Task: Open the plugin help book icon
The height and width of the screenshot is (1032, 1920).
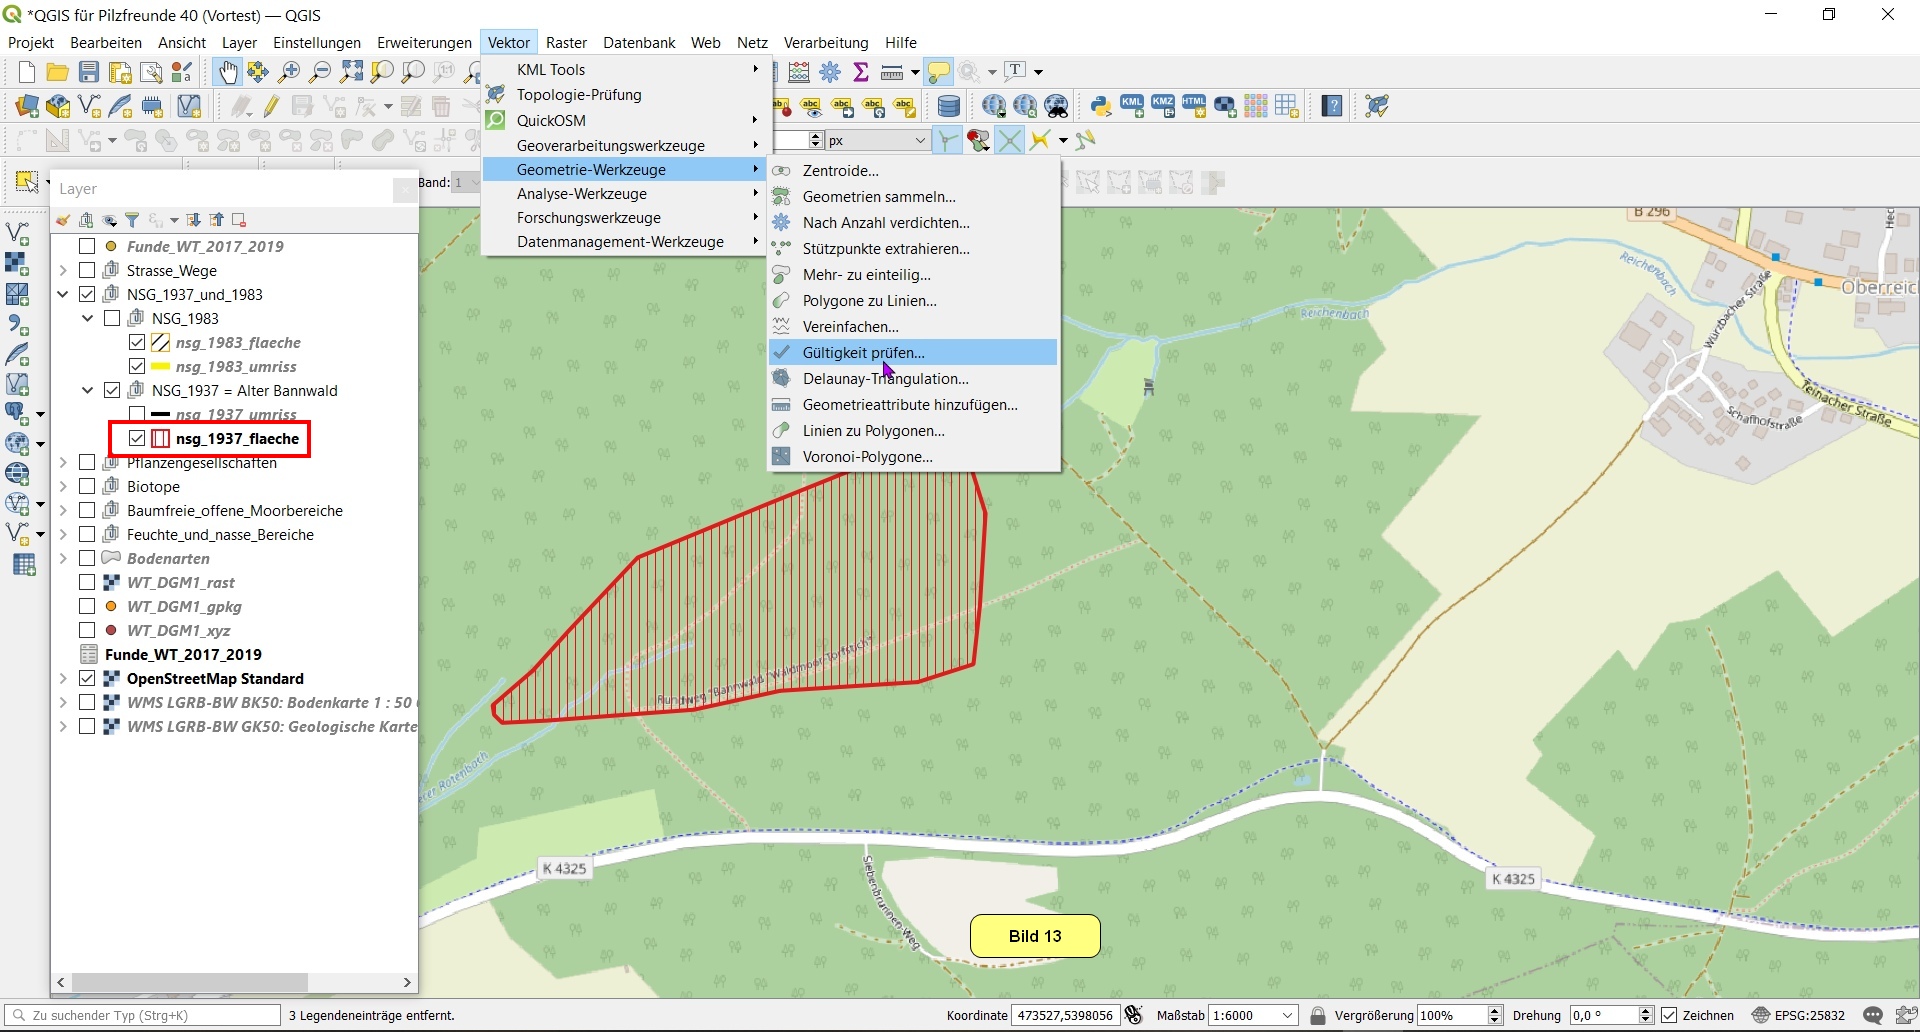Action: 1331,106
